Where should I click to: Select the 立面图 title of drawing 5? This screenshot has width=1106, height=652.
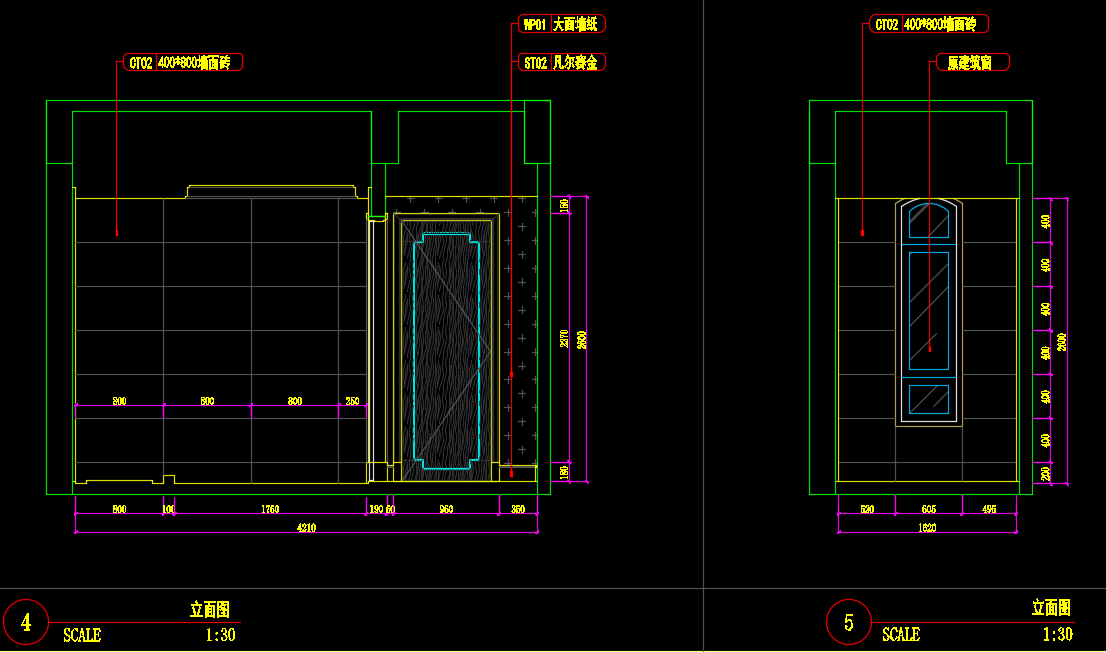click(1051, 607)
